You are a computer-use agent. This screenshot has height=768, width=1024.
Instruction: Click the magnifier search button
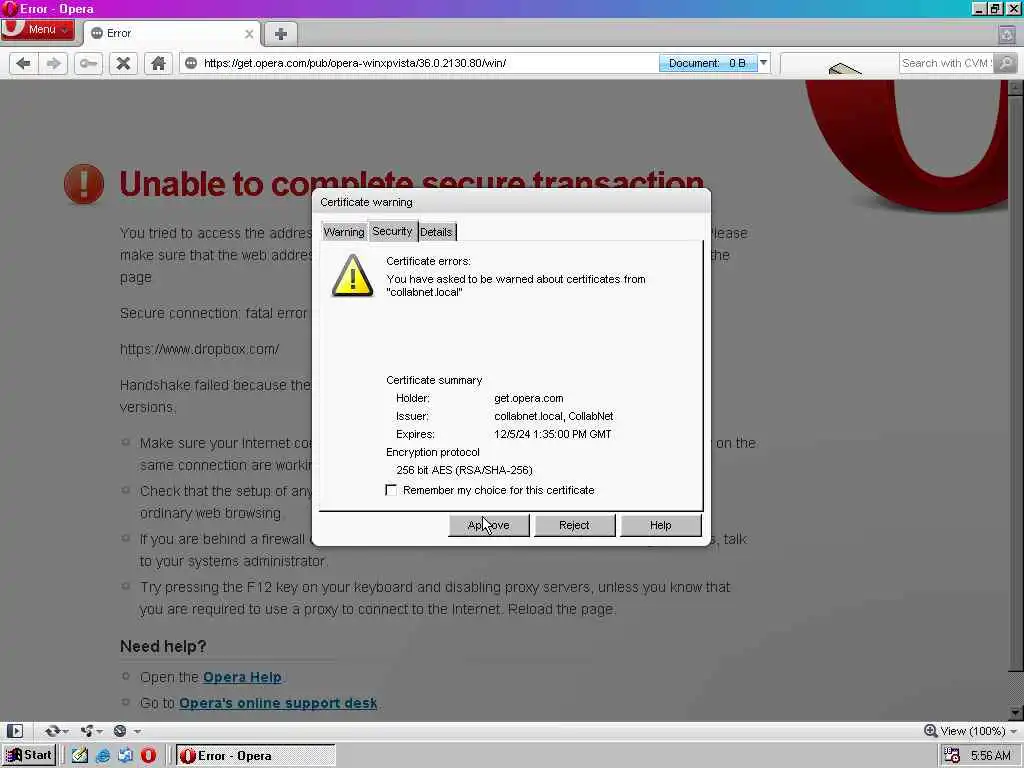pos(1006,63)
